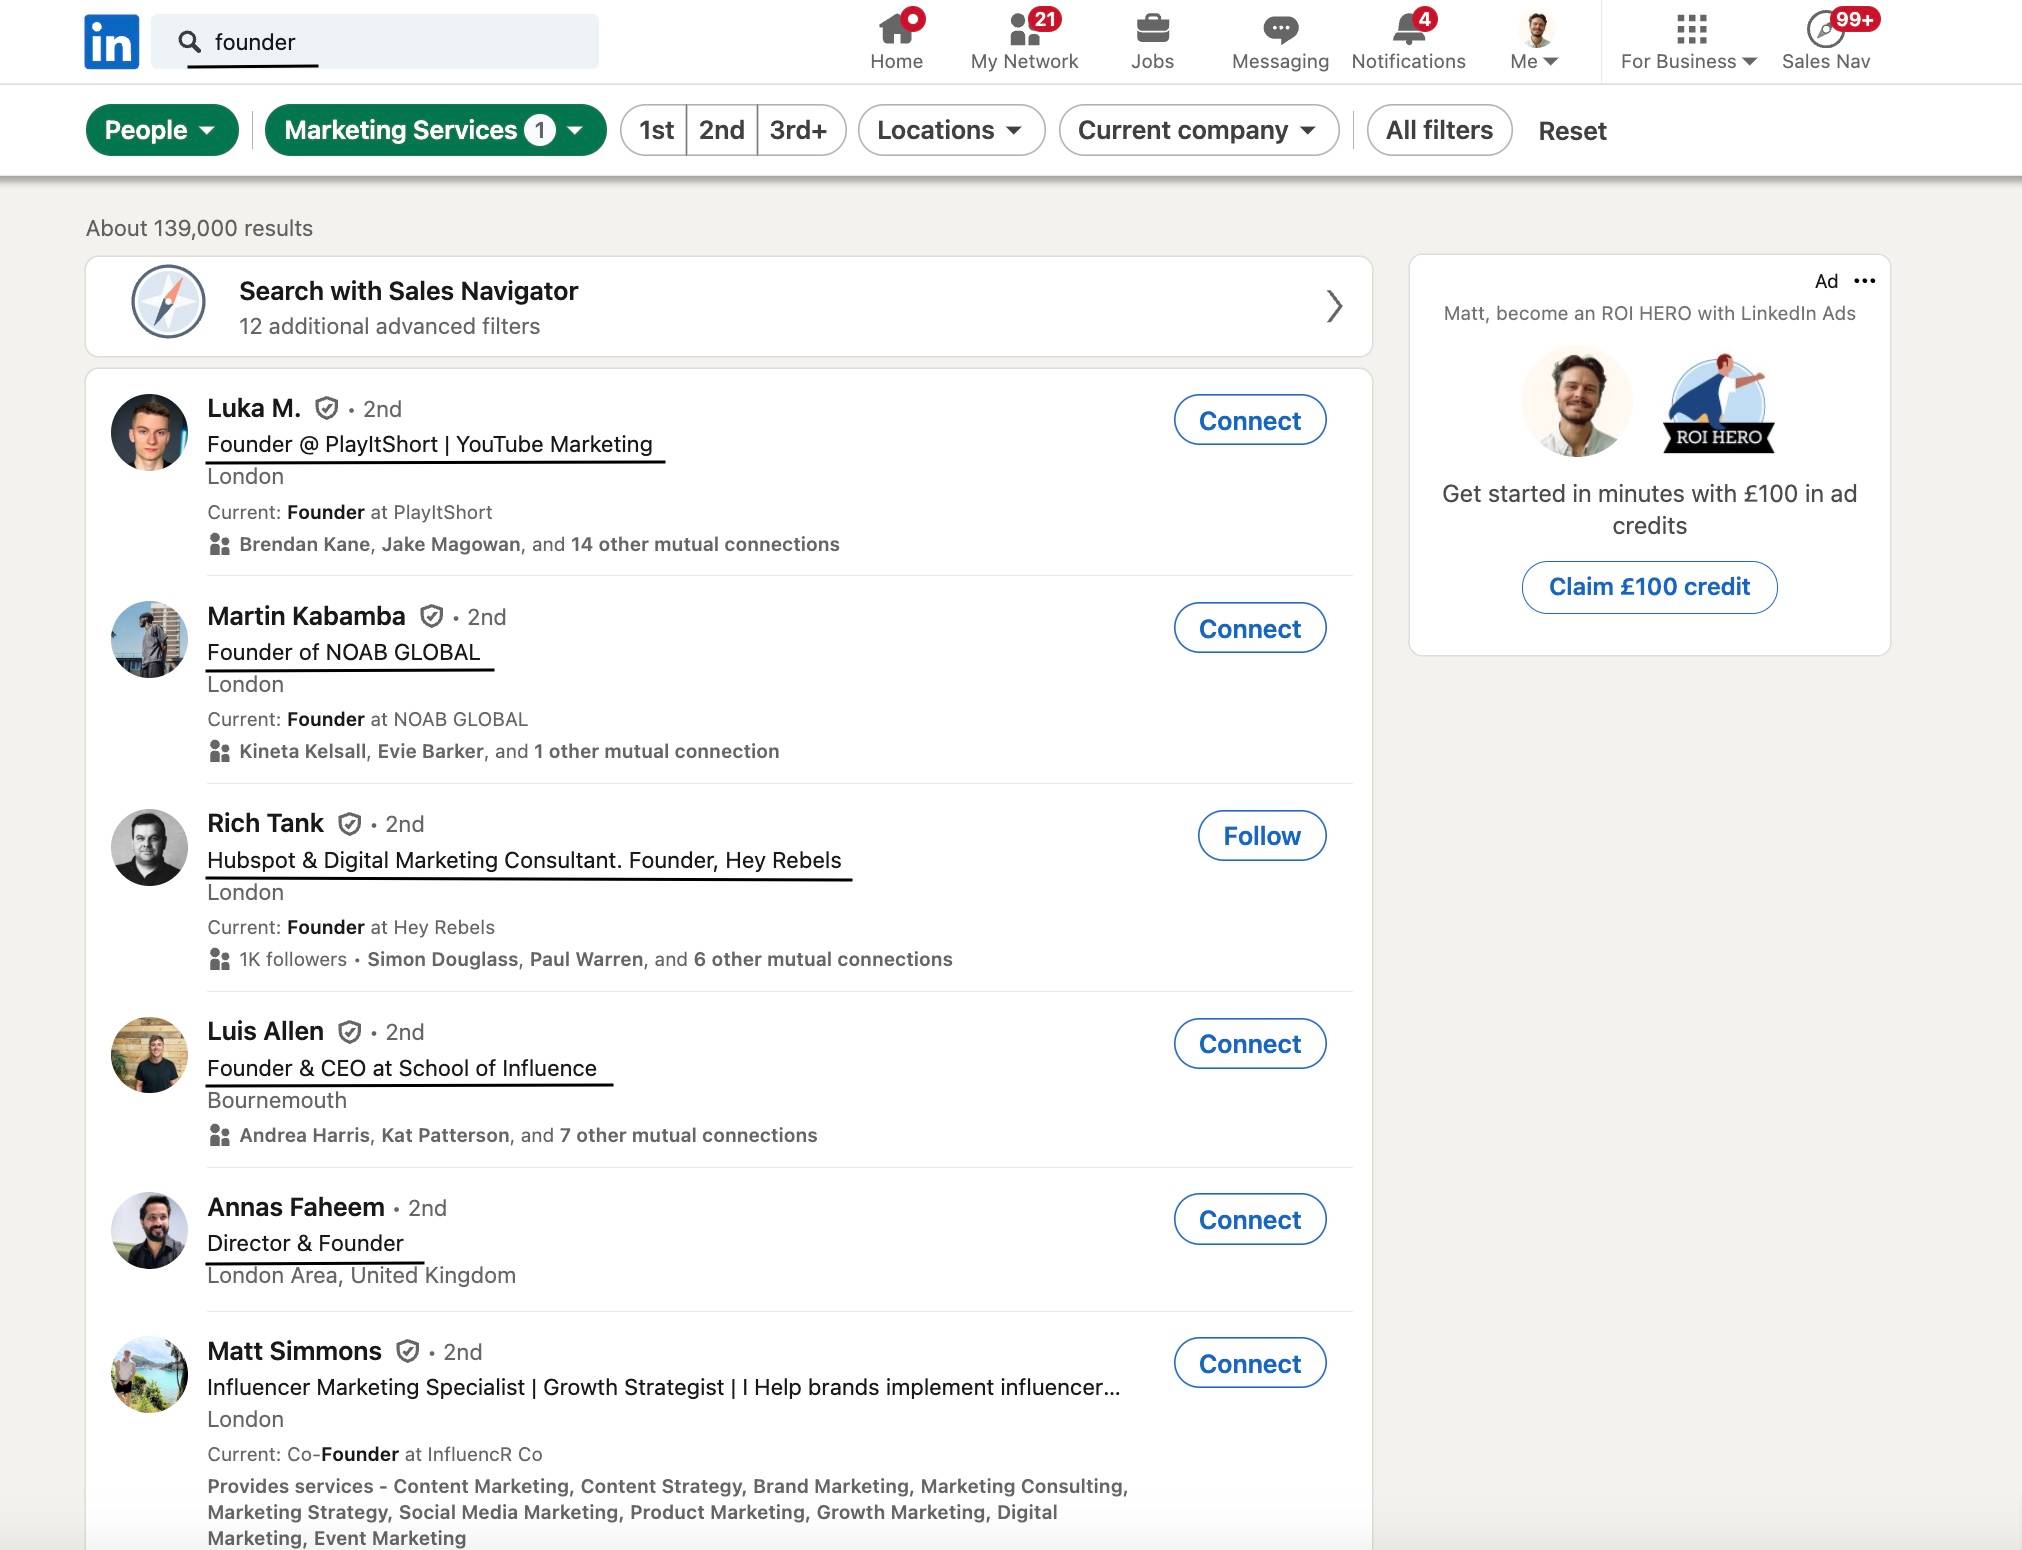Click the Sales Navigator compass icon

168,302
